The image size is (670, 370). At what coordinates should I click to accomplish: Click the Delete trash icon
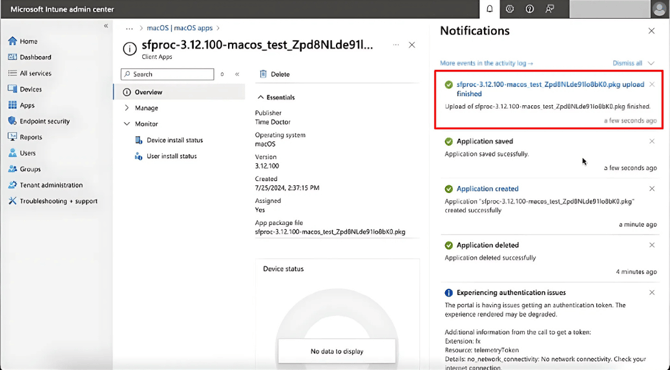(263, 74)
